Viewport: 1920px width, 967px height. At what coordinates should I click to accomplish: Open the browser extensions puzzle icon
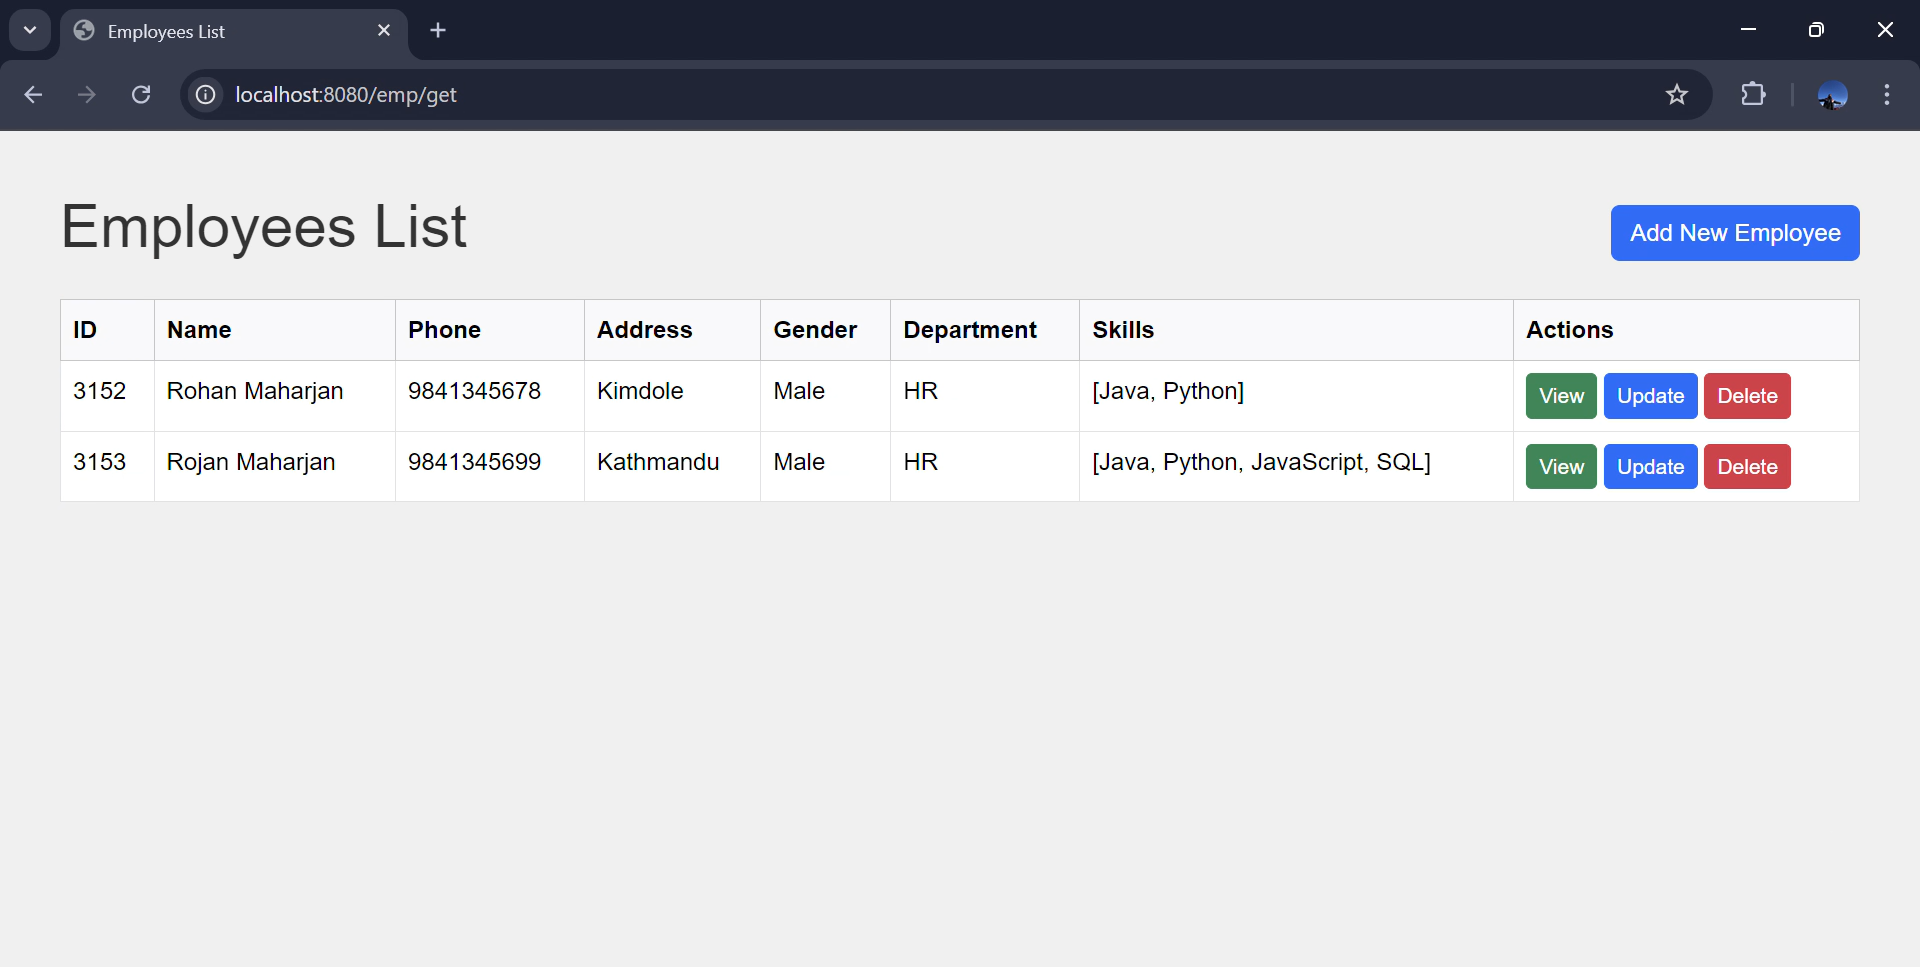coord(1753,94)
